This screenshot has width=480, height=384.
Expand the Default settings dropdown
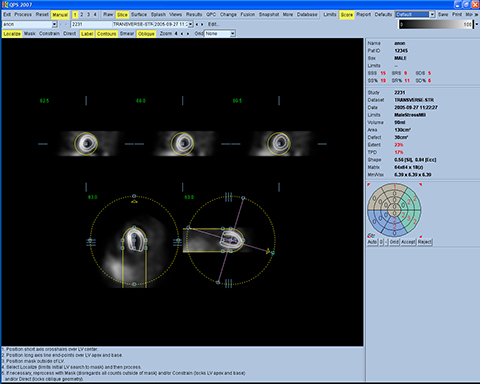pyautogui.click(x=432, y=14)
